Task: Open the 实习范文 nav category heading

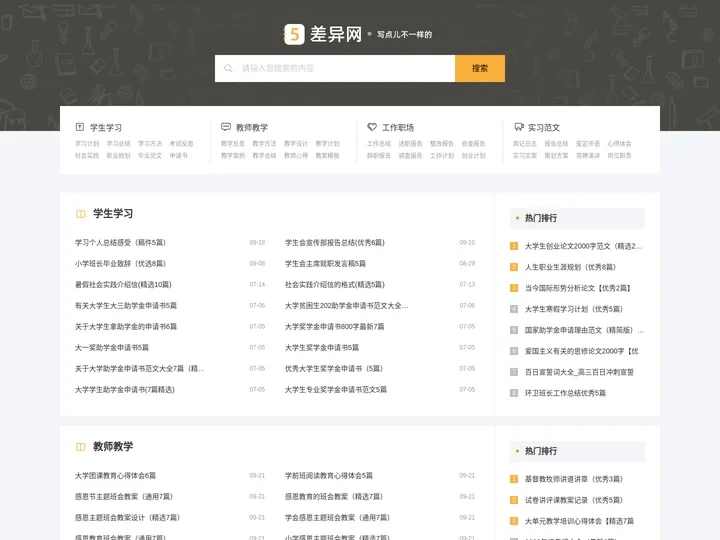Action: [544, 128]
